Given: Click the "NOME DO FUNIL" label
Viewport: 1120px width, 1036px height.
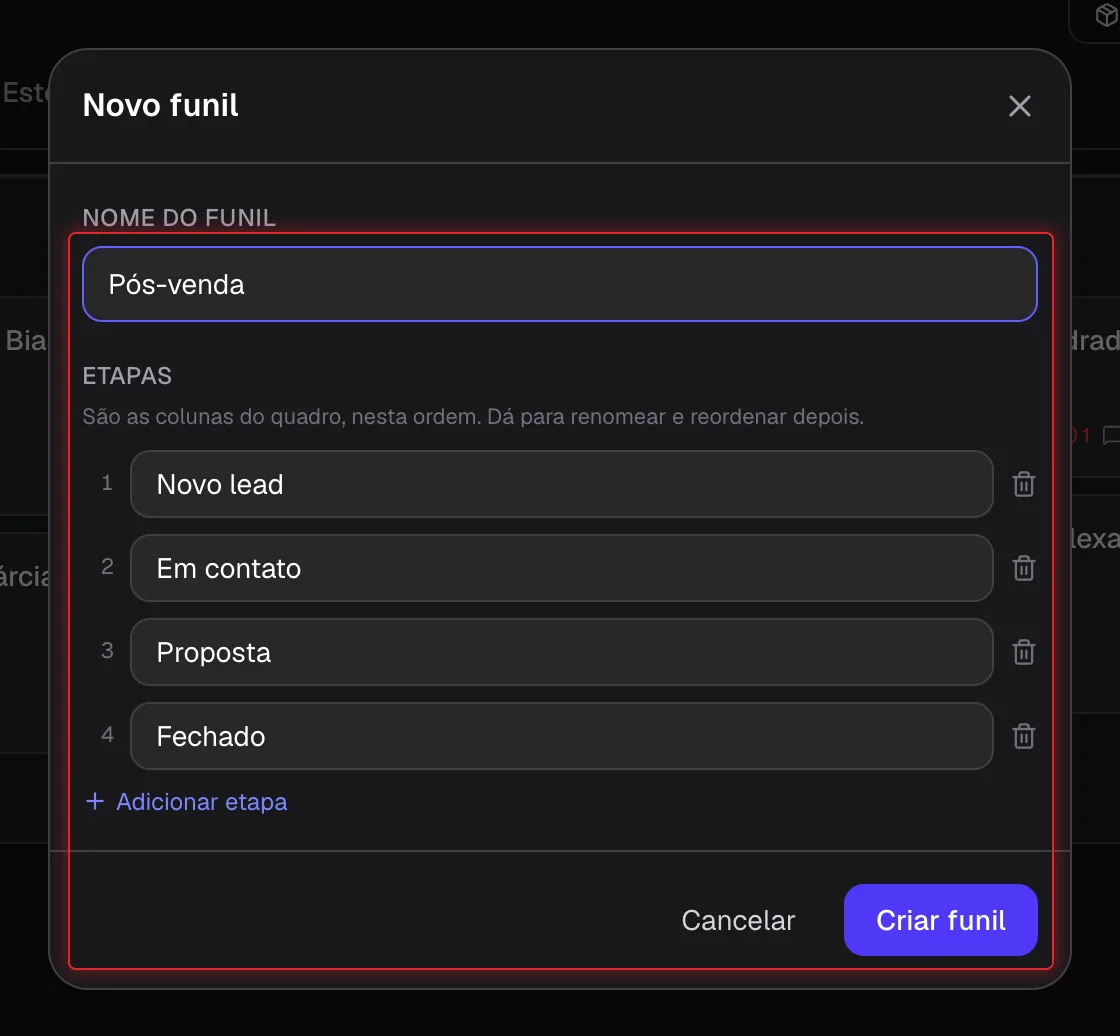Looking at the screenshot, I should (x=179, y=218).
